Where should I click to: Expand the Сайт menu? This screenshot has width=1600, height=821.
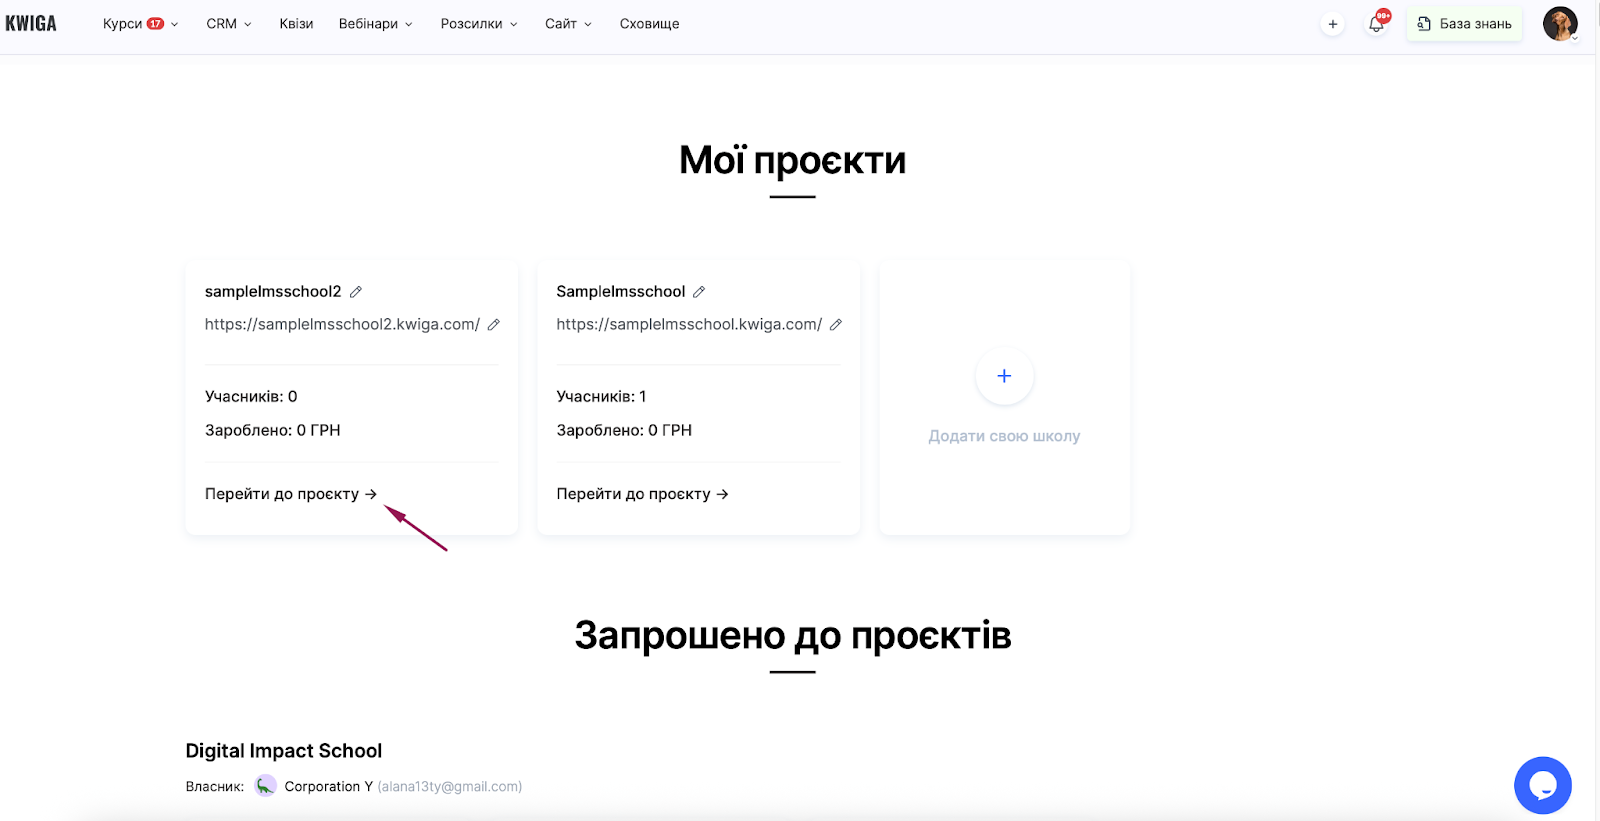click(x=568, y=24)
